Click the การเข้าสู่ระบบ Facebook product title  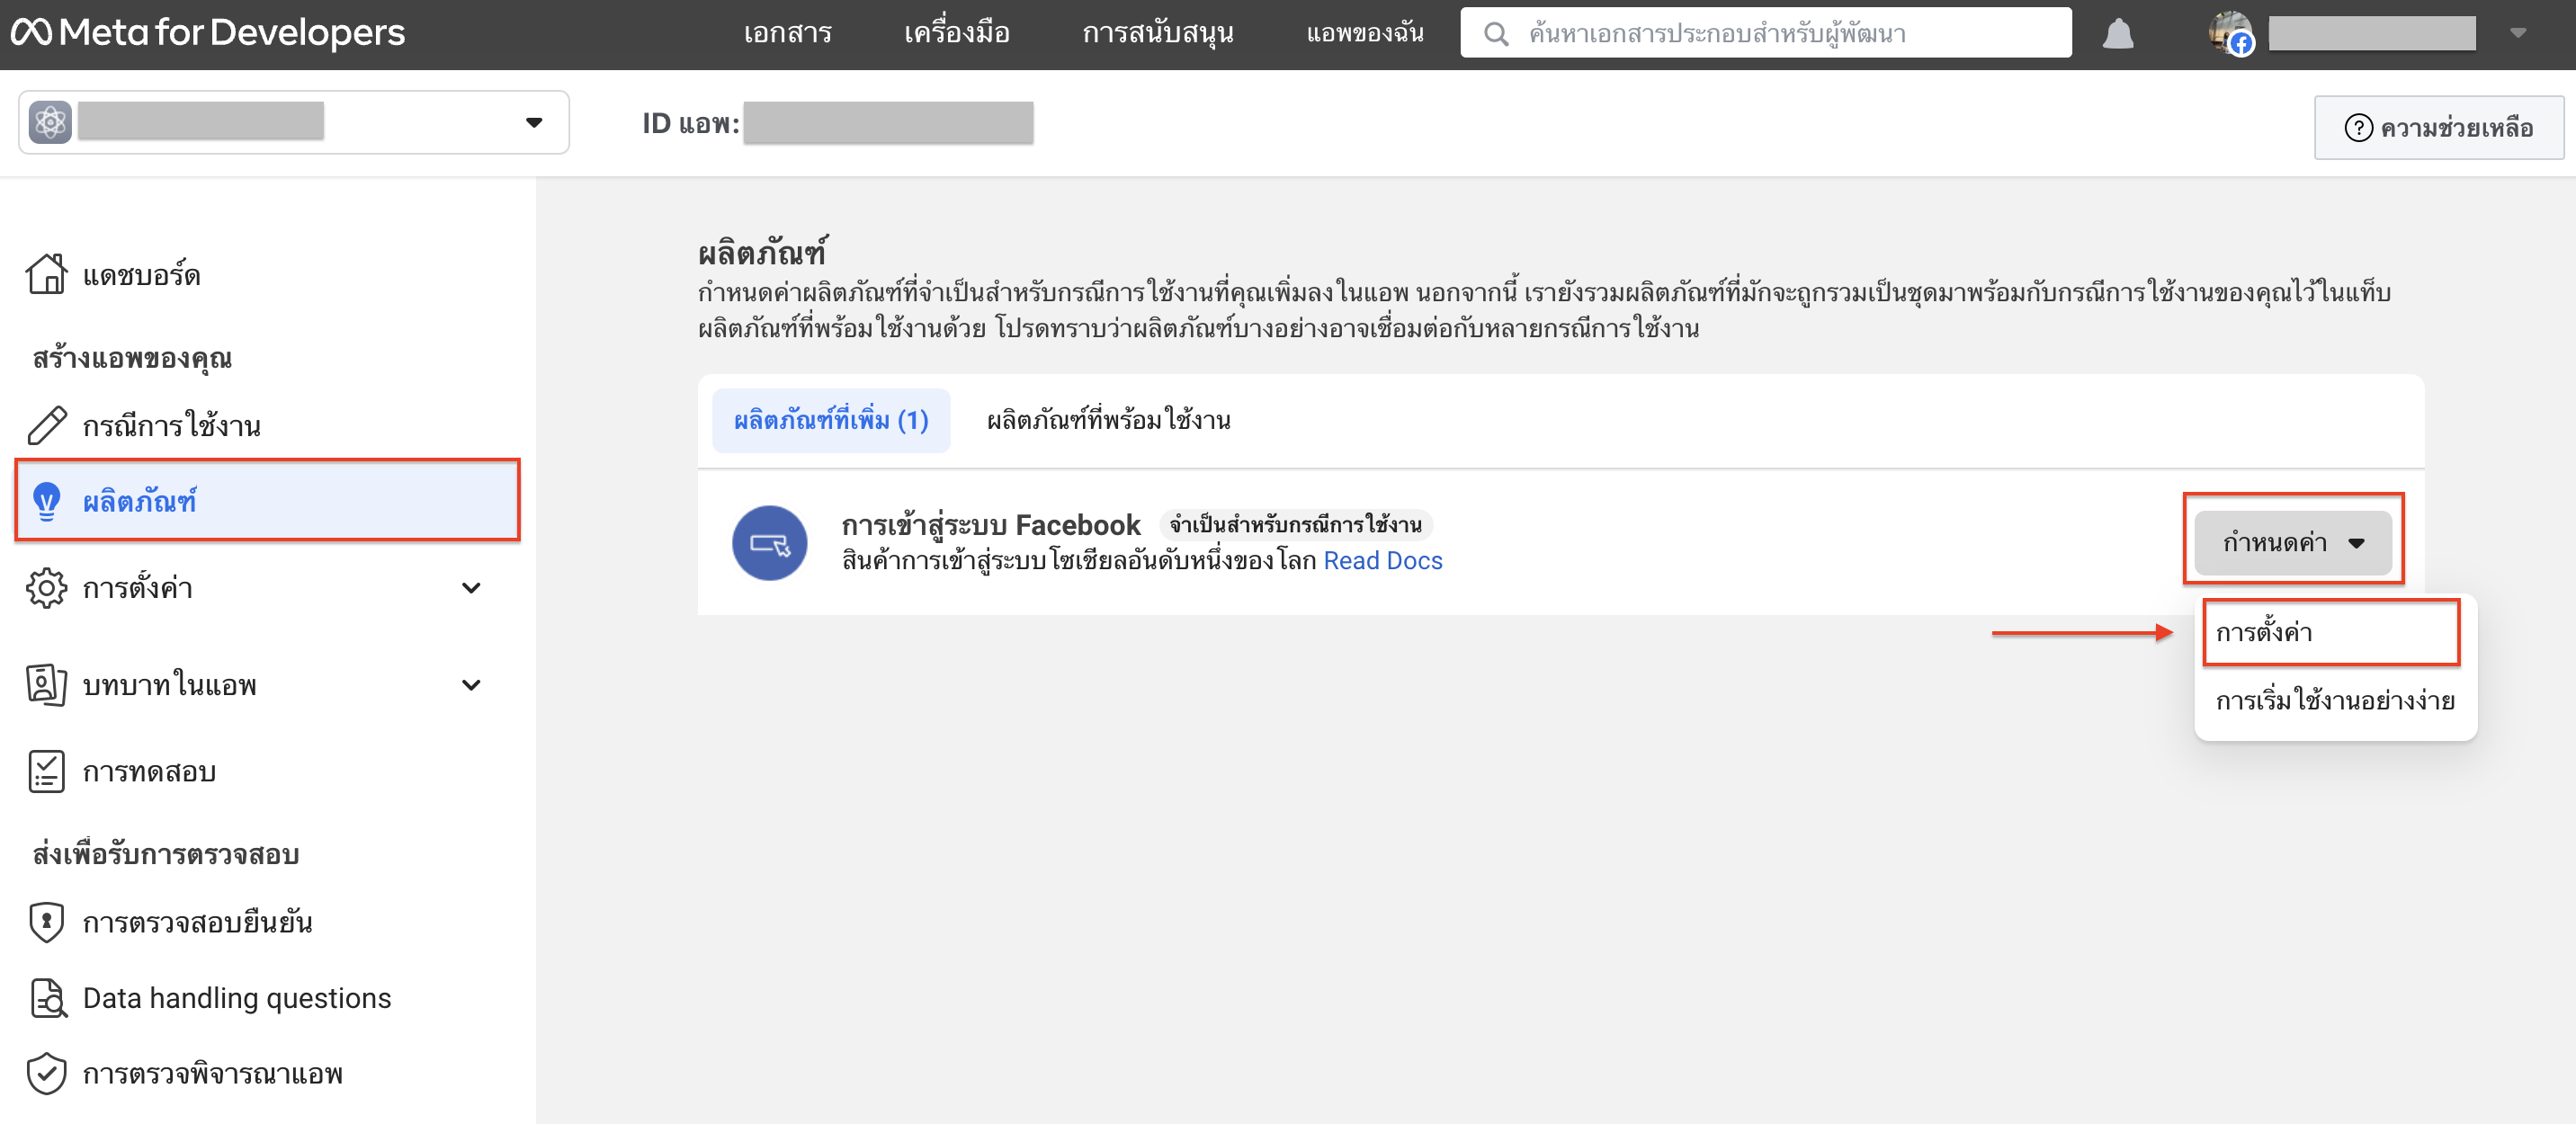point(990,524)
